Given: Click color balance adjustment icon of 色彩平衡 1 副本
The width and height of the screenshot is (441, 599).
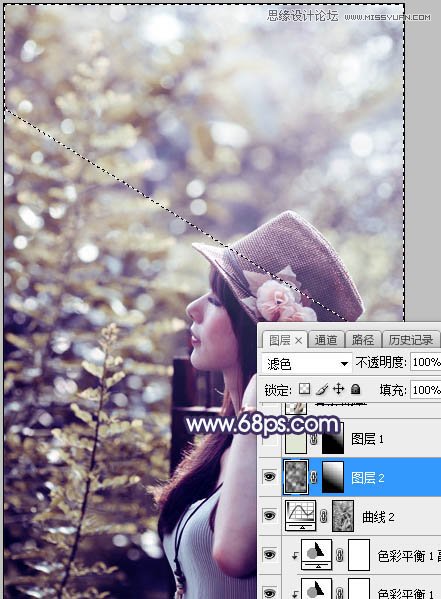Looking at the screenshot, I should (316, 555).
